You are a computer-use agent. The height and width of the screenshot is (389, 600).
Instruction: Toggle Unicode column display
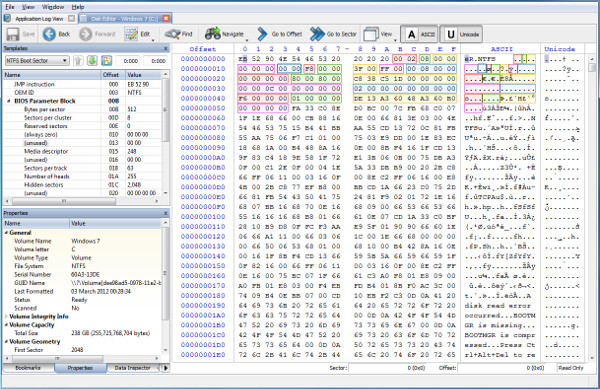(x=461, y=34)
